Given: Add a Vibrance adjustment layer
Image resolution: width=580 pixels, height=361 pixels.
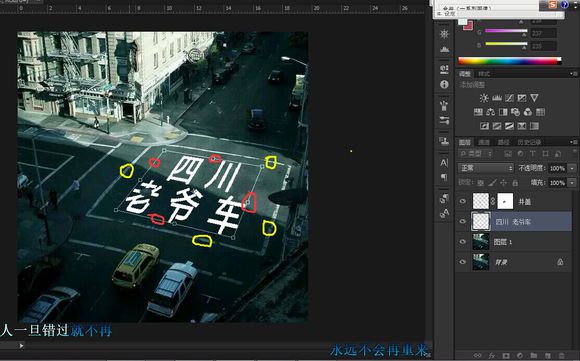Looking at the screenshot, I should point(534,98).
